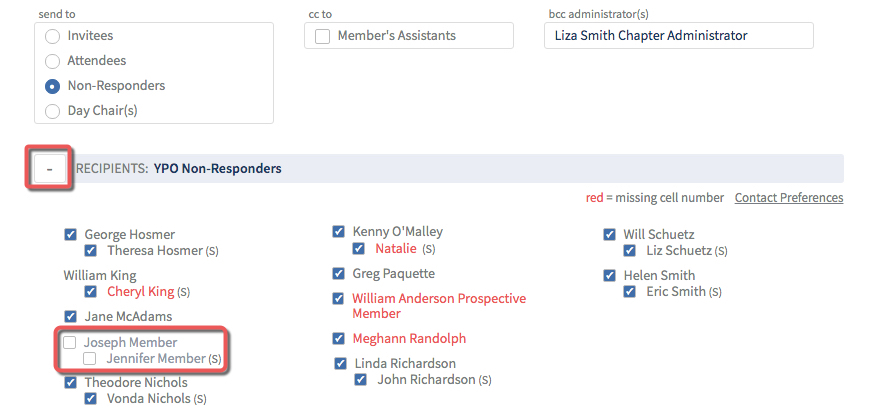
Task: Toggle Greg Paquette checkbox
Action: click(338, 274)
